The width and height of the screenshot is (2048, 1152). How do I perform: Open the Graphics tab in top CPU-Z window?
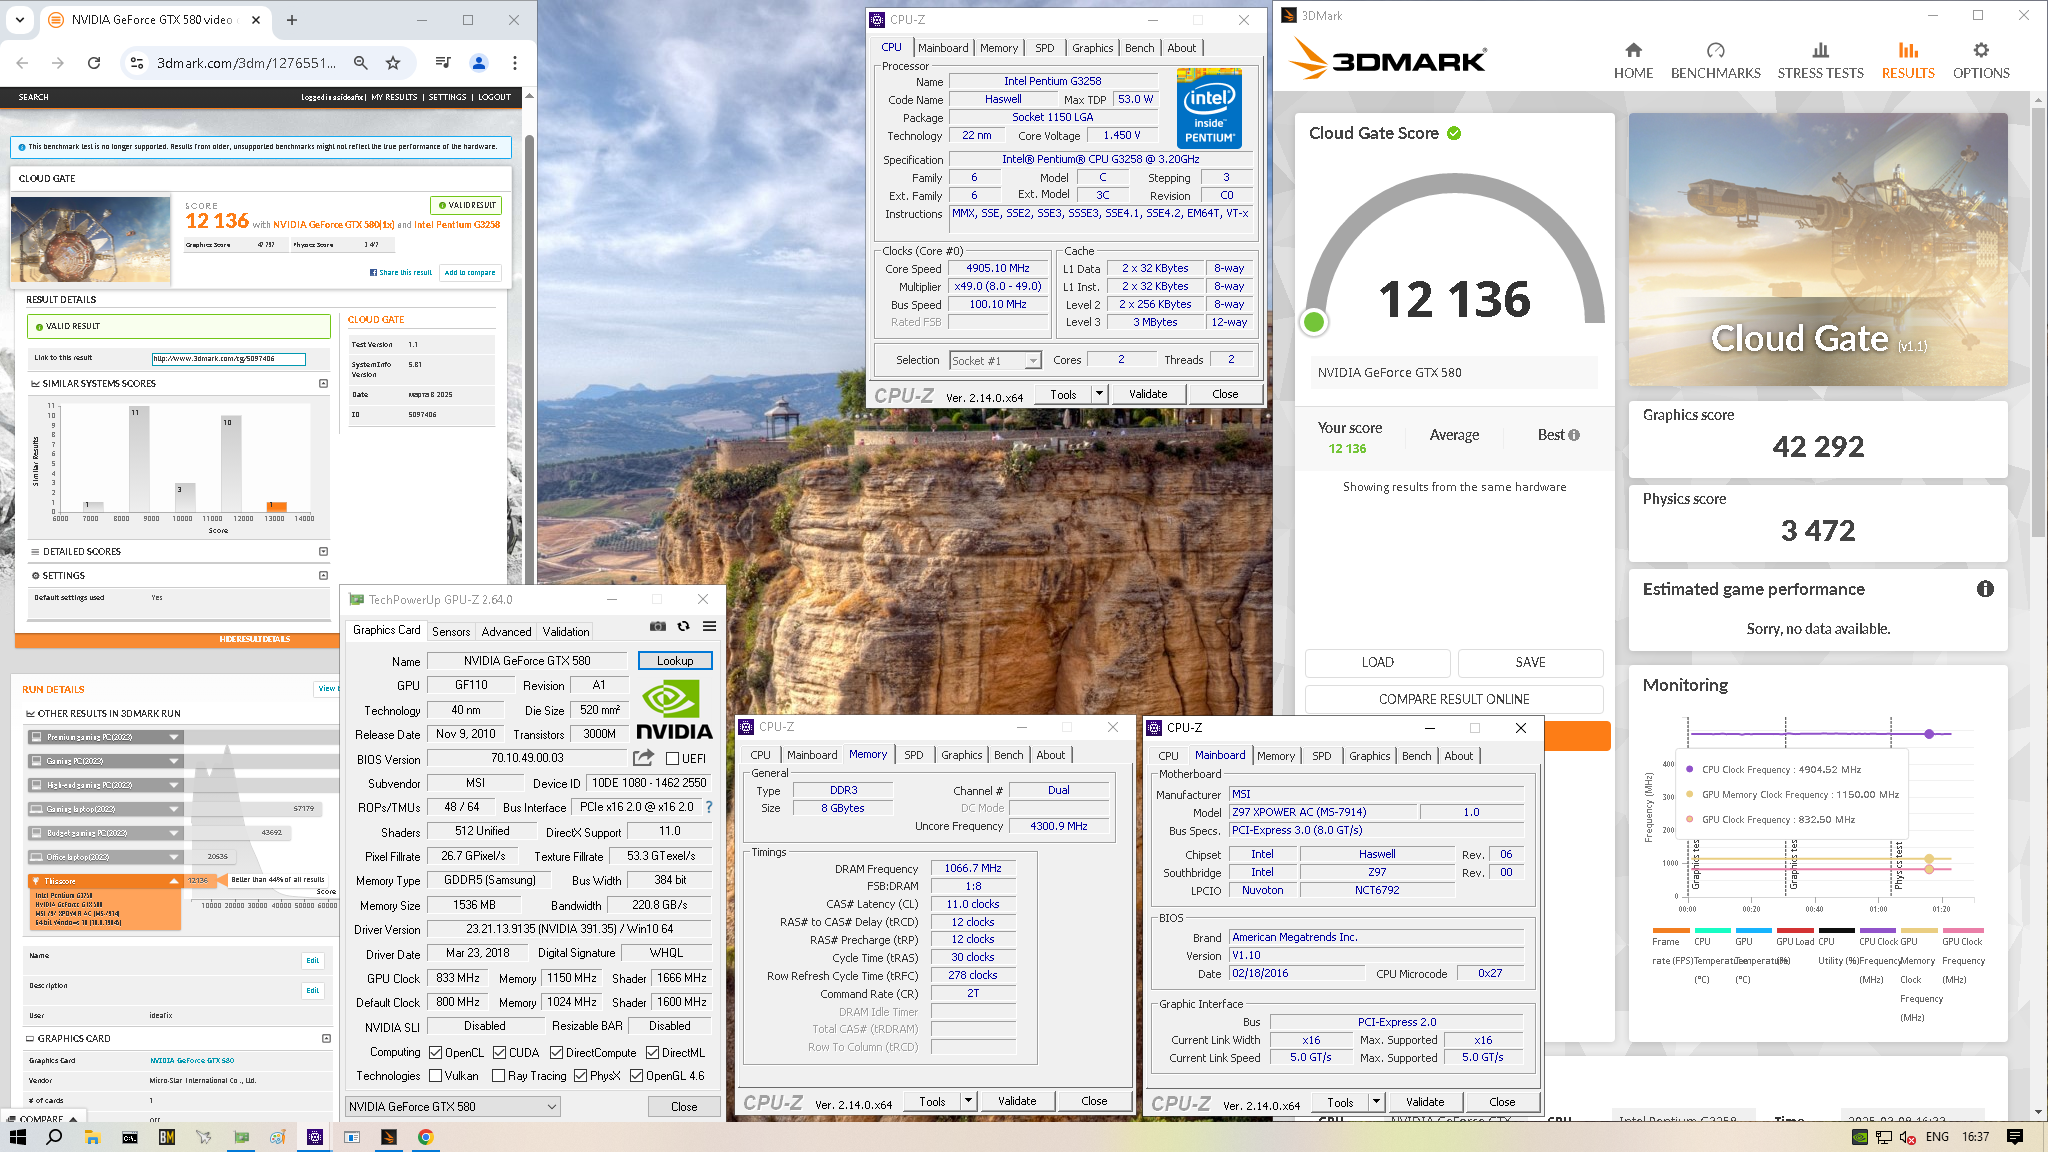coord(1092,47)
